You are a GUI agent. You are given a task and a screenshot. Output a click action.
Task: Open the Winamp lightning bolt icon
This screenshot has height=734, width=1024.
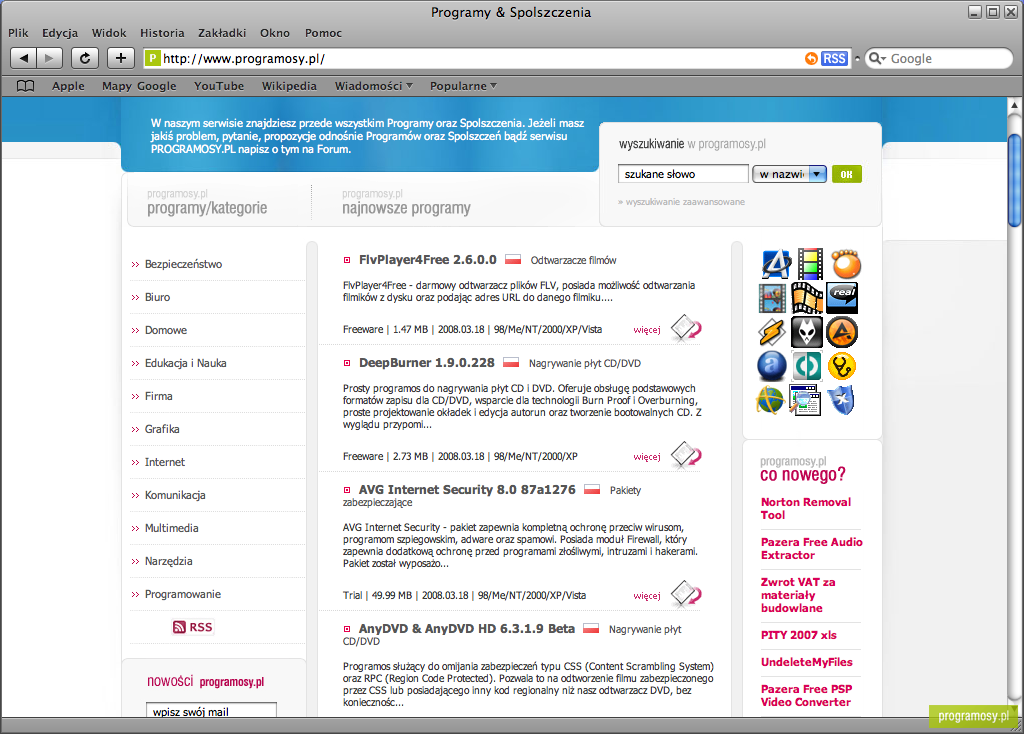772,332
